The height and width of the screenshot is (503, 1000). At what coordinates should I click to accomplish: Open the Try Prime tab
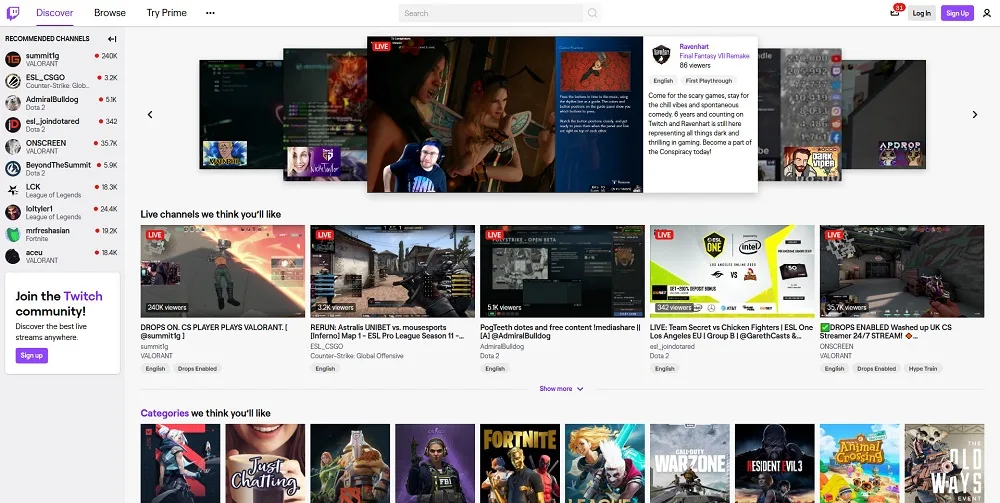(166, 13)
